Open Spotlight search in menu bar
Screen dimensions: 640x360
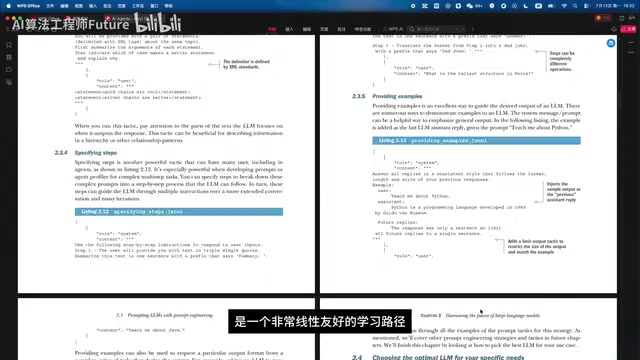pyautogui.click(x=575, y=6)
